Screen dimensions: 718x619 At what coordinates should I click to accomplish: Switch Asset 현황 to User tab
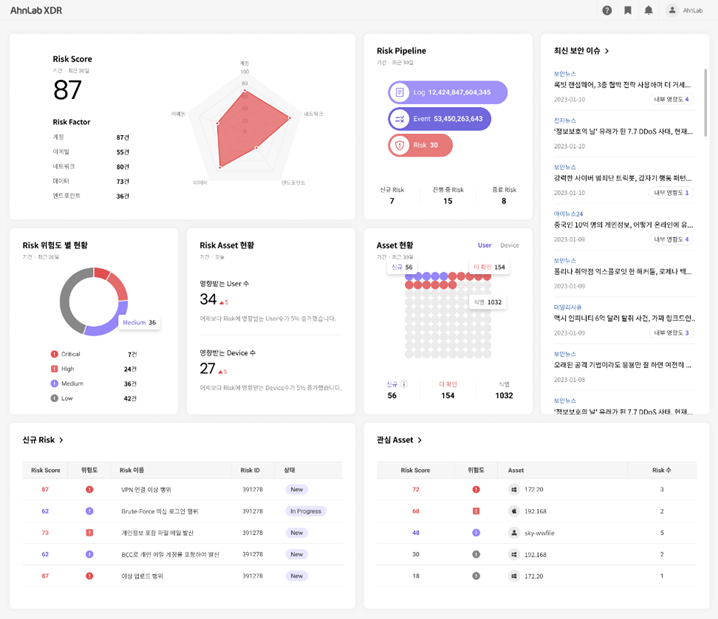click(x=484, y=245)
